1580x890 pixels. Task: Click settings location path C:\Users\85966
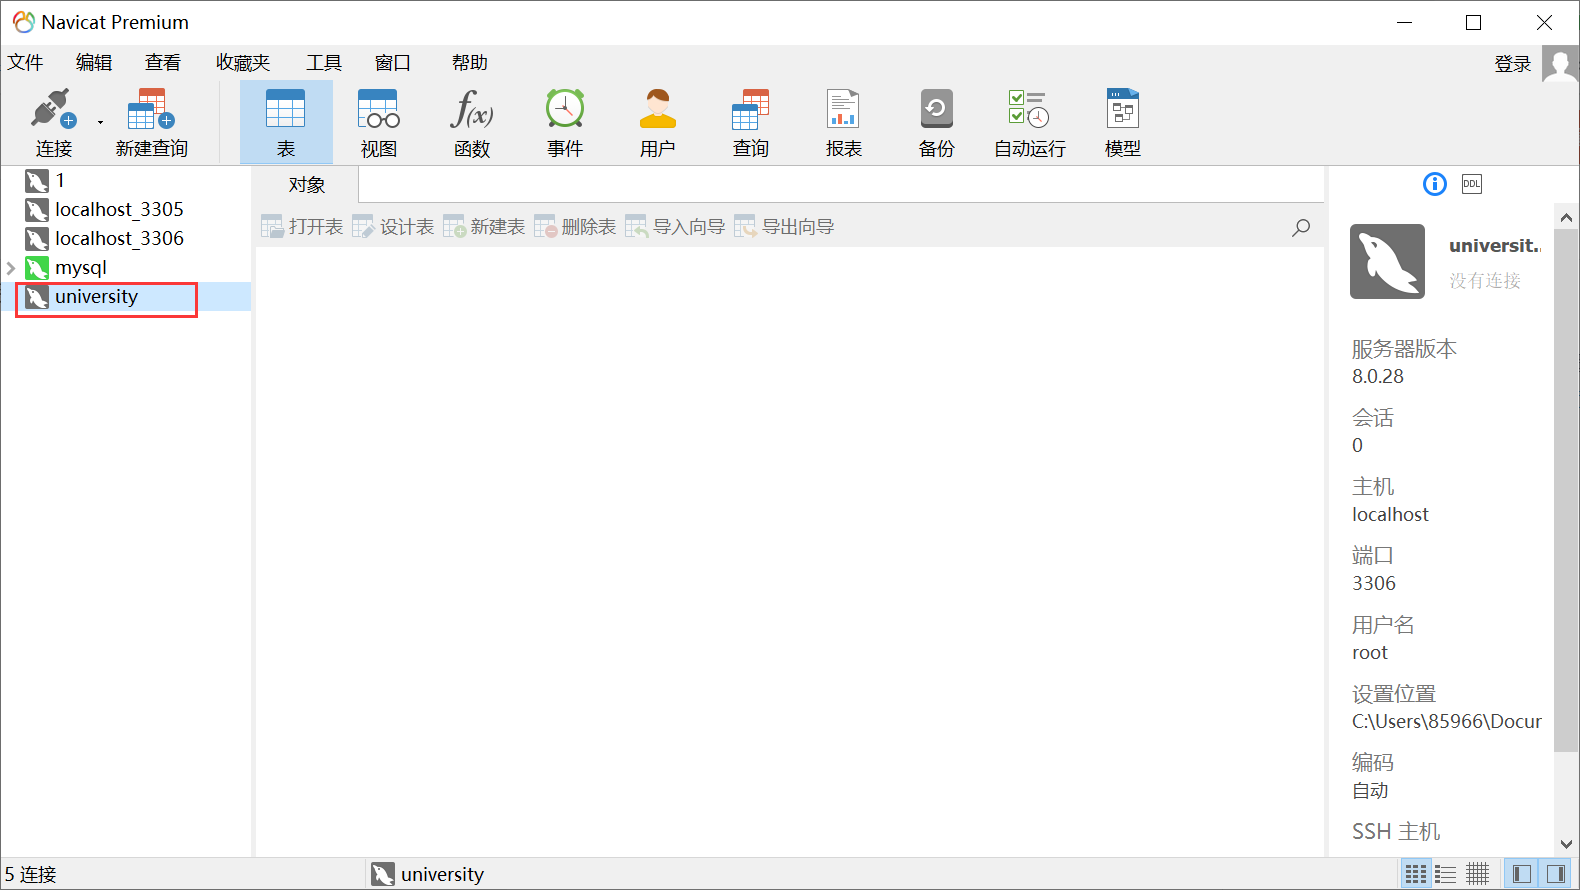point(1447,722)
